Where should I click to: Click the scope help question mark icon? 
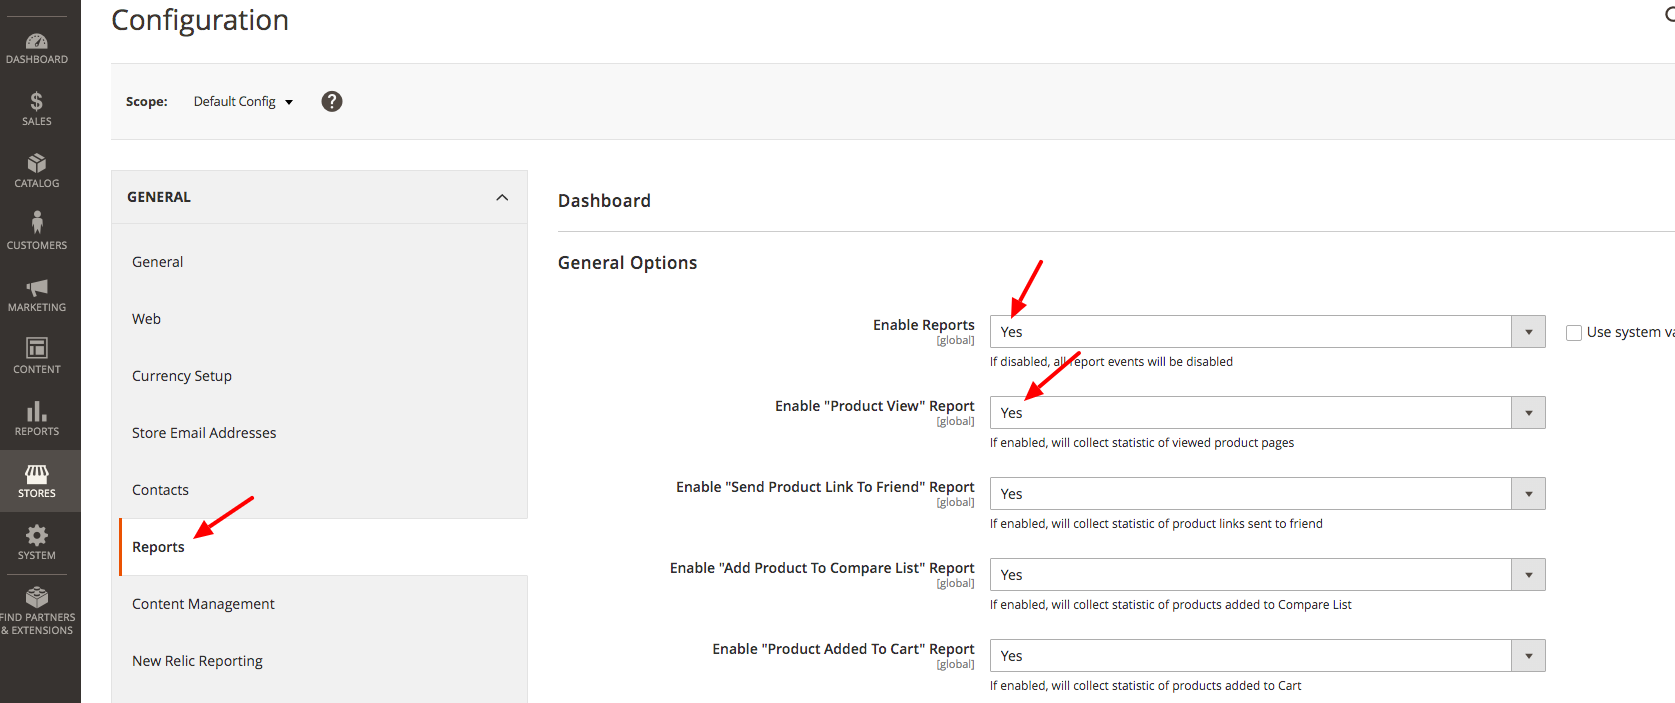(332, 101)
